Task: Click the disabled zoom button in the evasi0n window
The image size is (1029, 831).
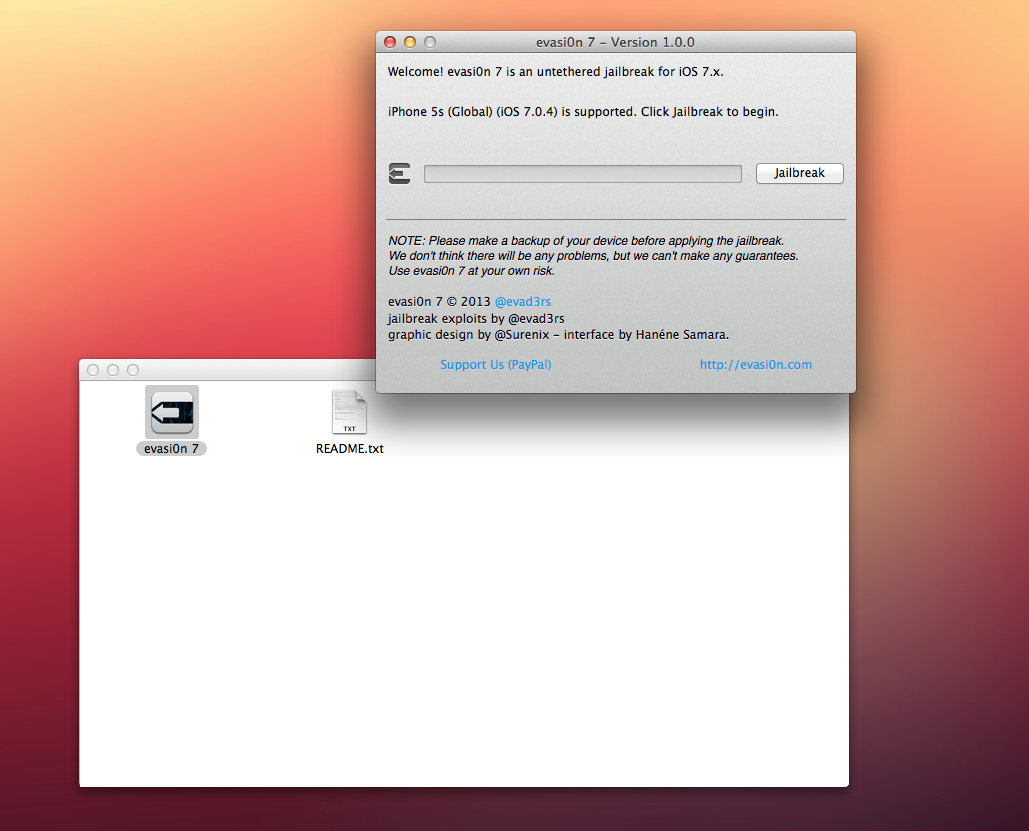Action: [430, 42]
